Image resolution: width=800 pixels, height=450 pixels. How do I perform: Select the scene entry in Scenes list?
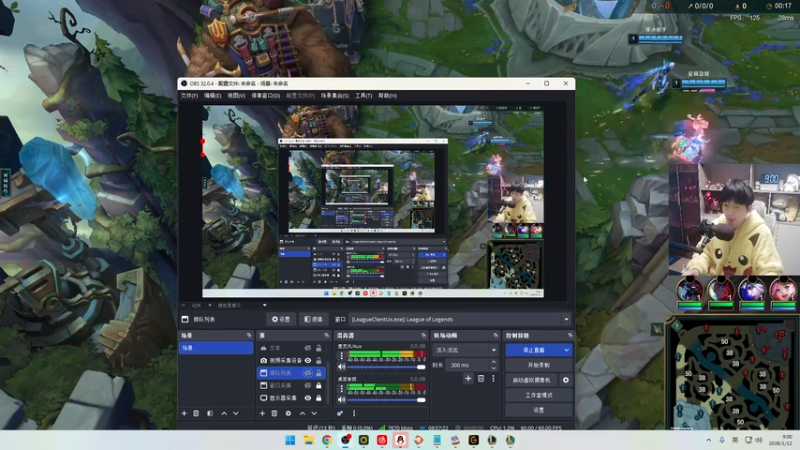tap(216, 348)
